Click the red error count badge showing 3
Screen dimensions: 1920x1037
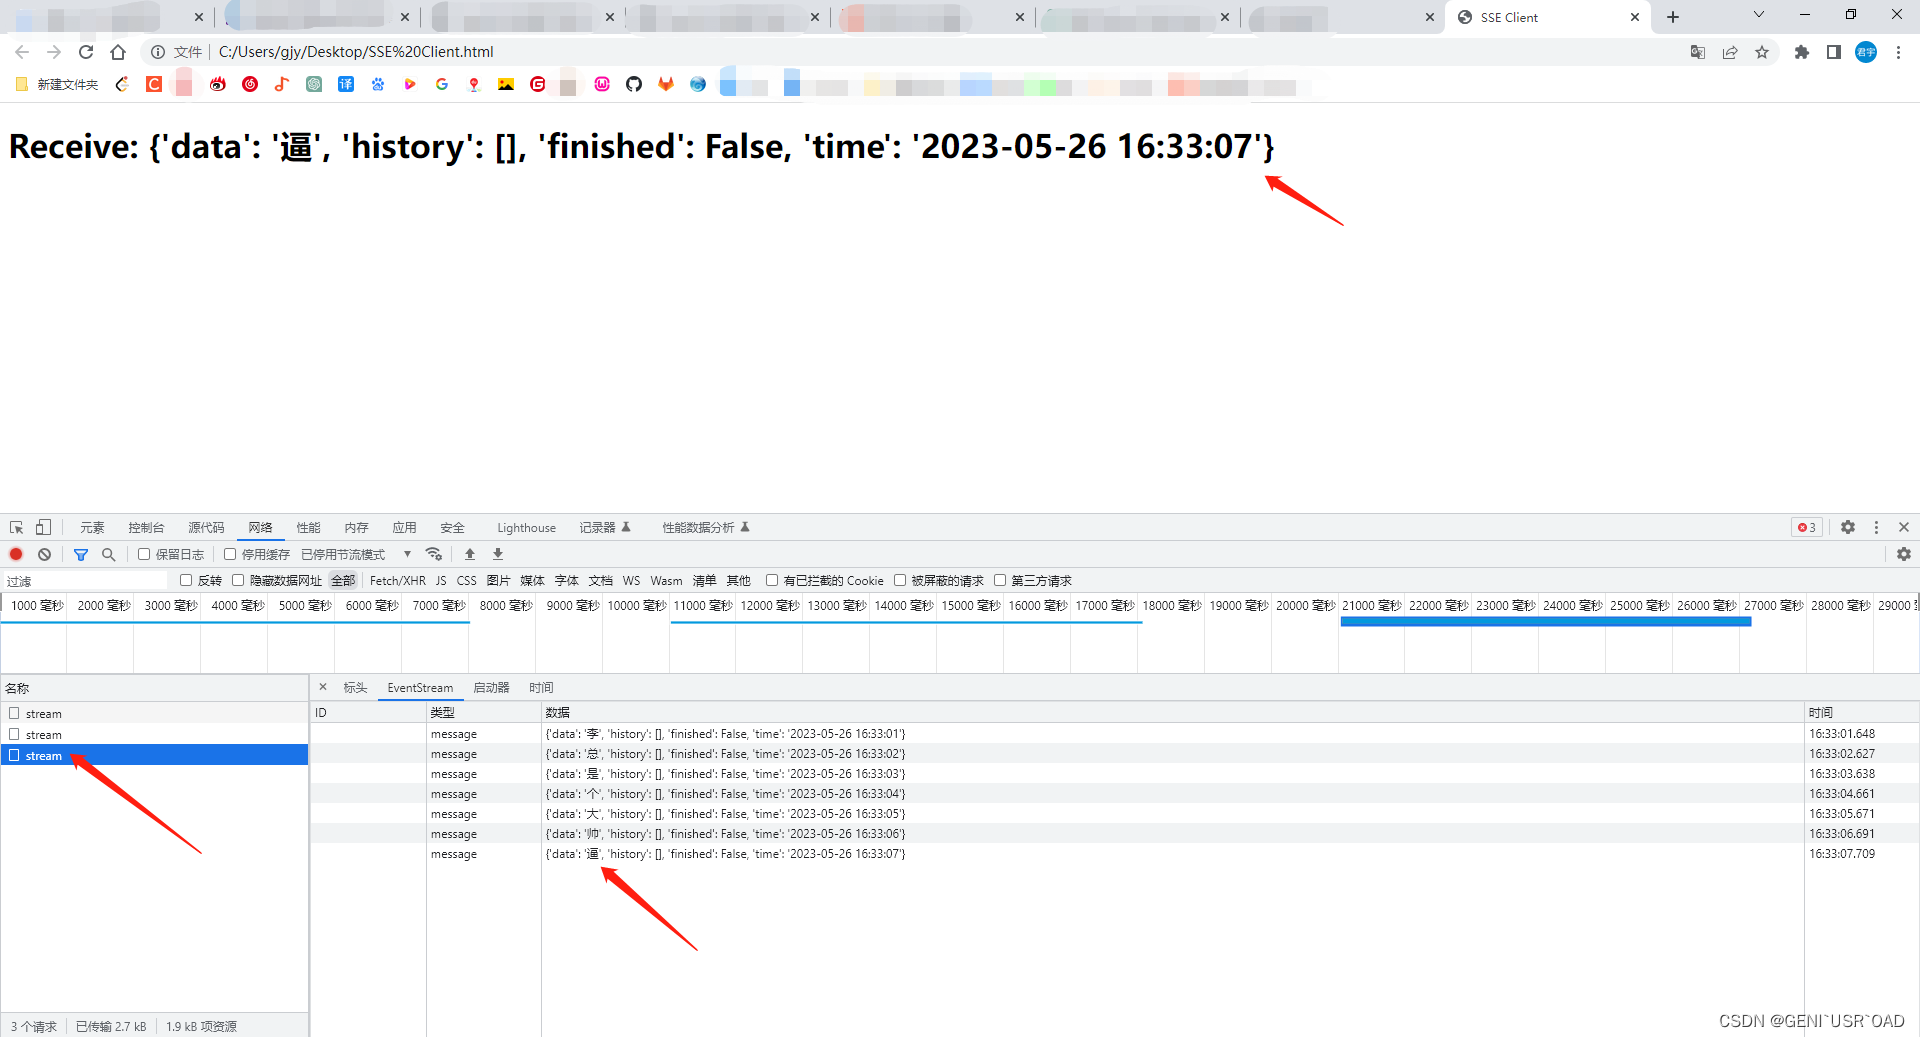[1806, 527]
